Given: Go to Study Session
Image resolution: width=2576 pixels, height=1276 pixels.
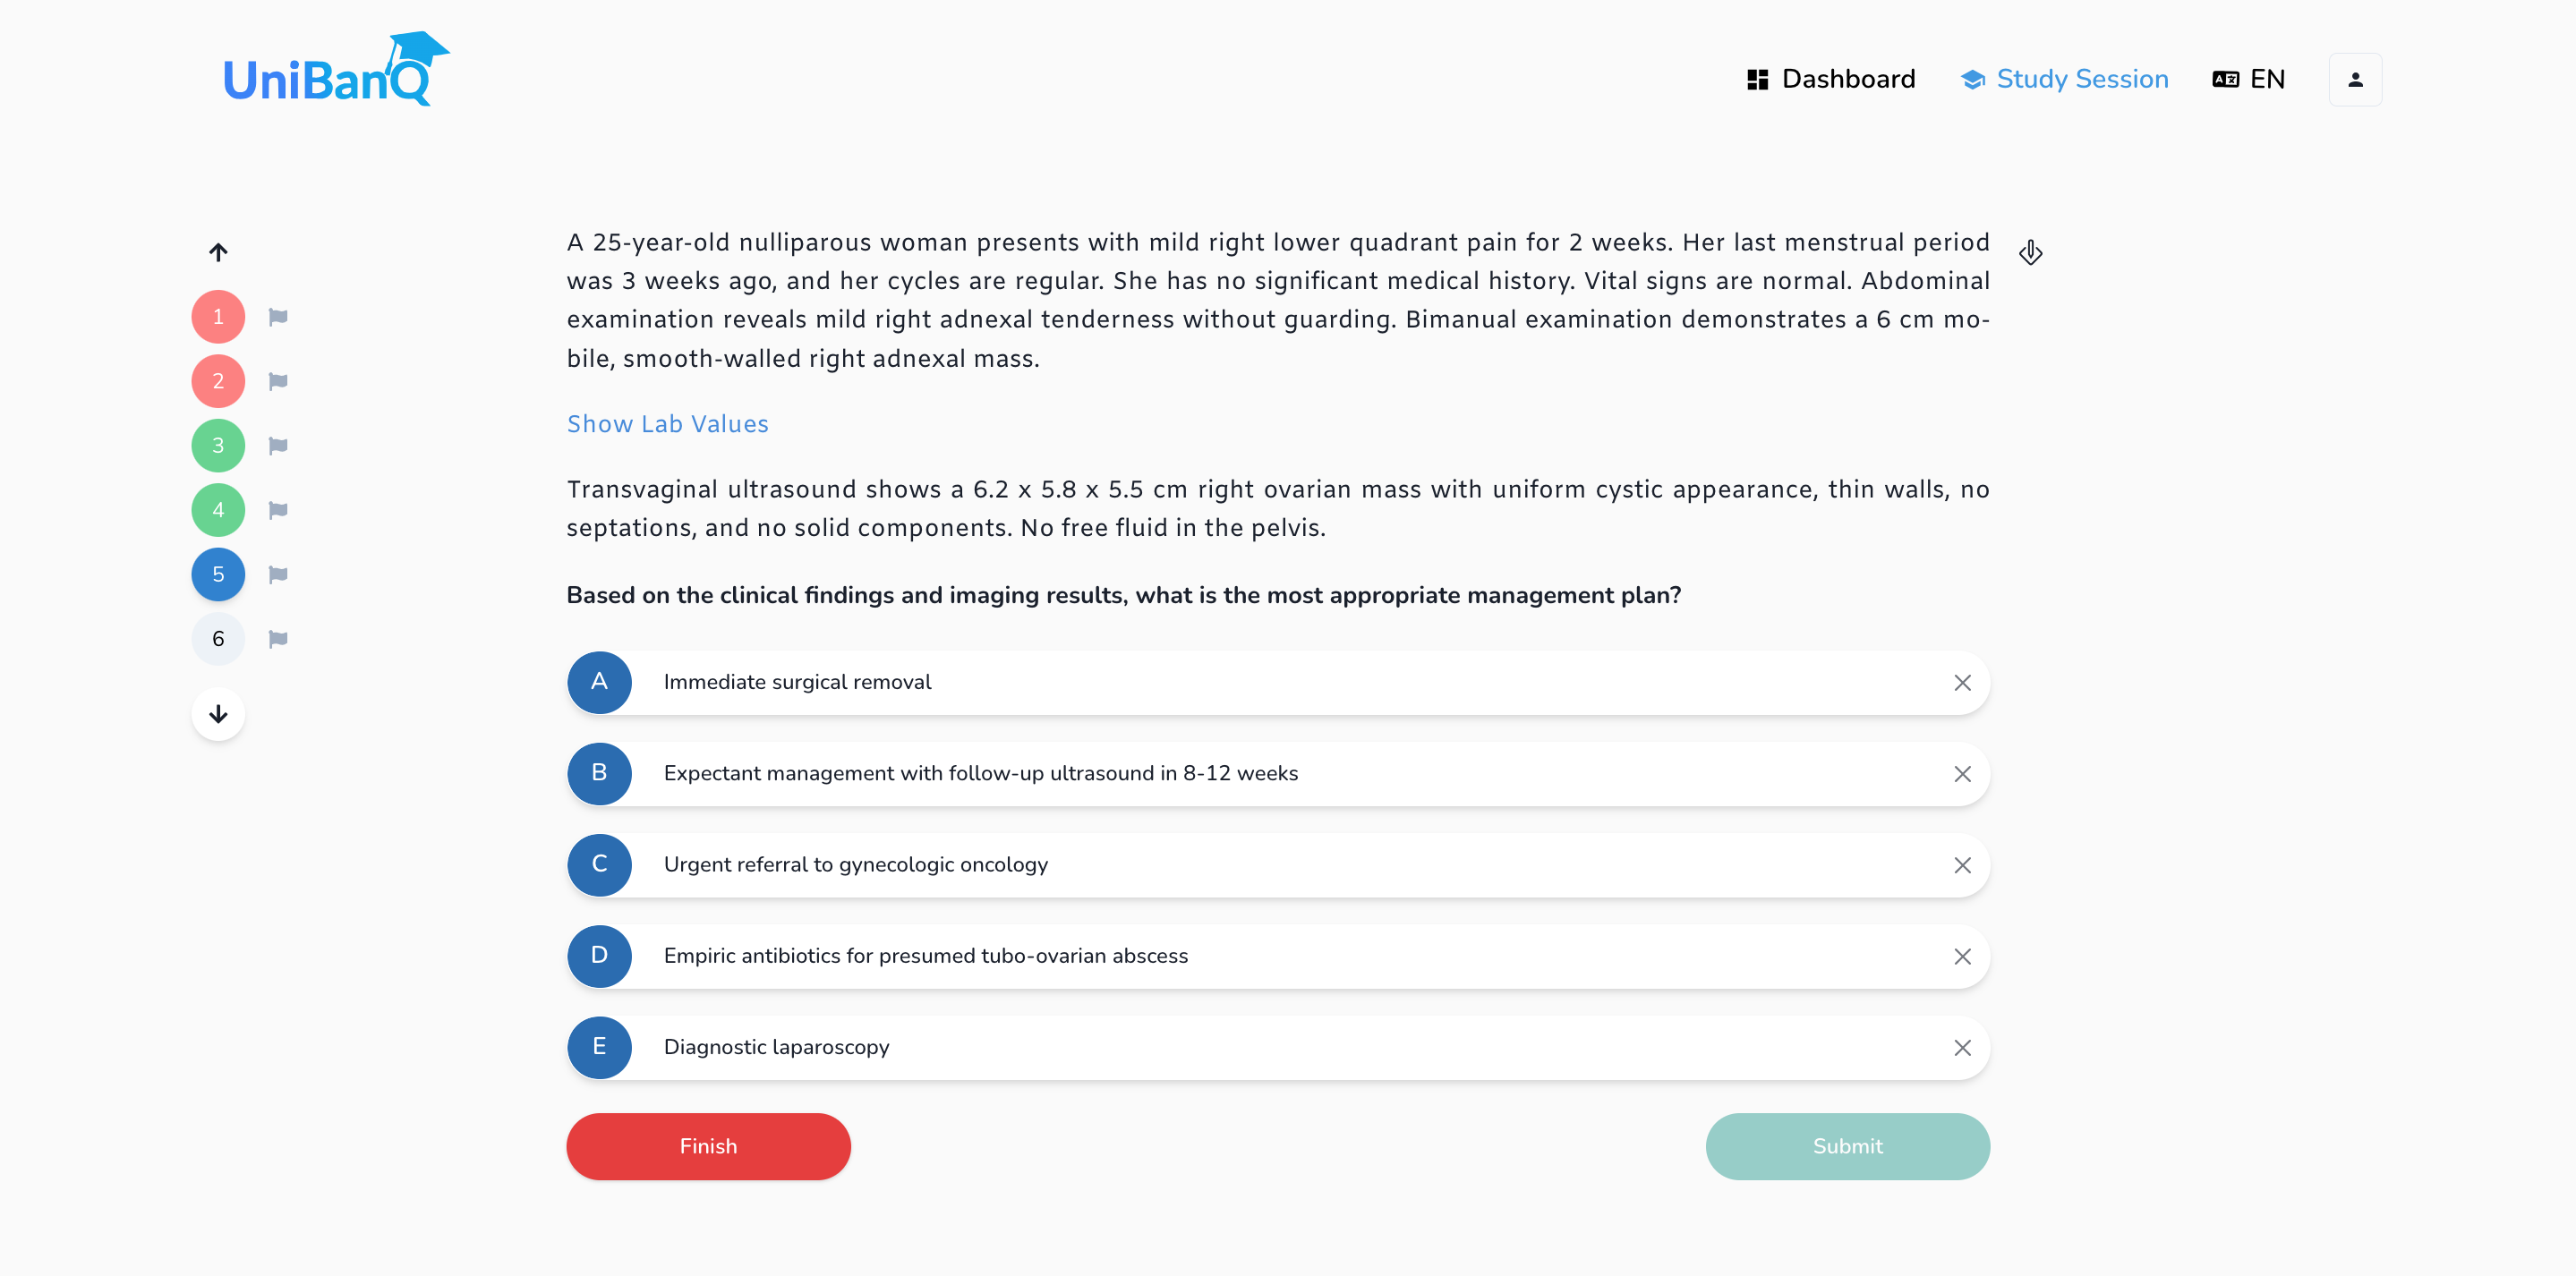Looking at the screenshot, I should click(2064, 79).
